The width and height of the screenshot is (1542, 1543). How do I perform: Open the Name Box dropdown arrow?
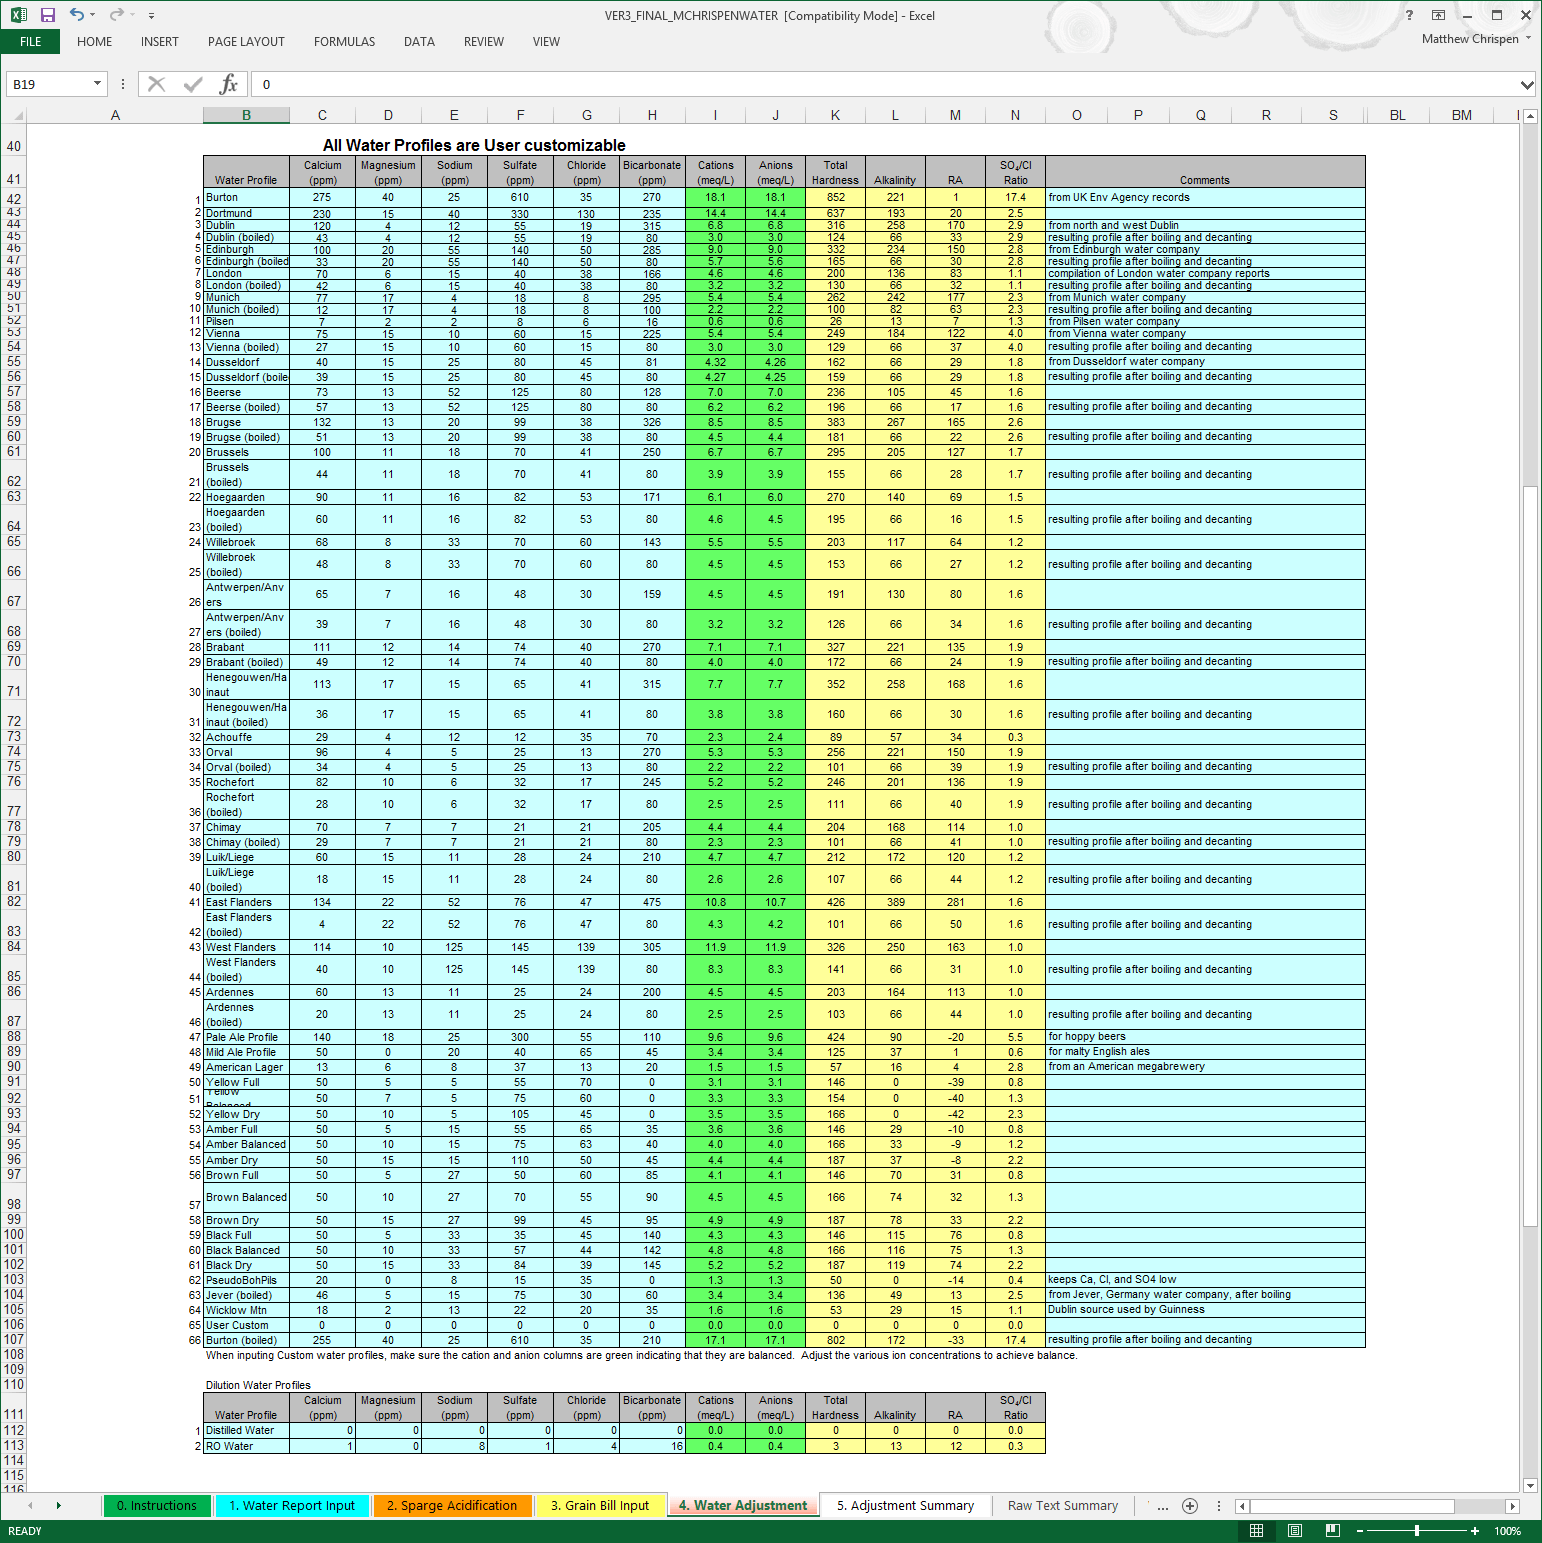[98, 84]
